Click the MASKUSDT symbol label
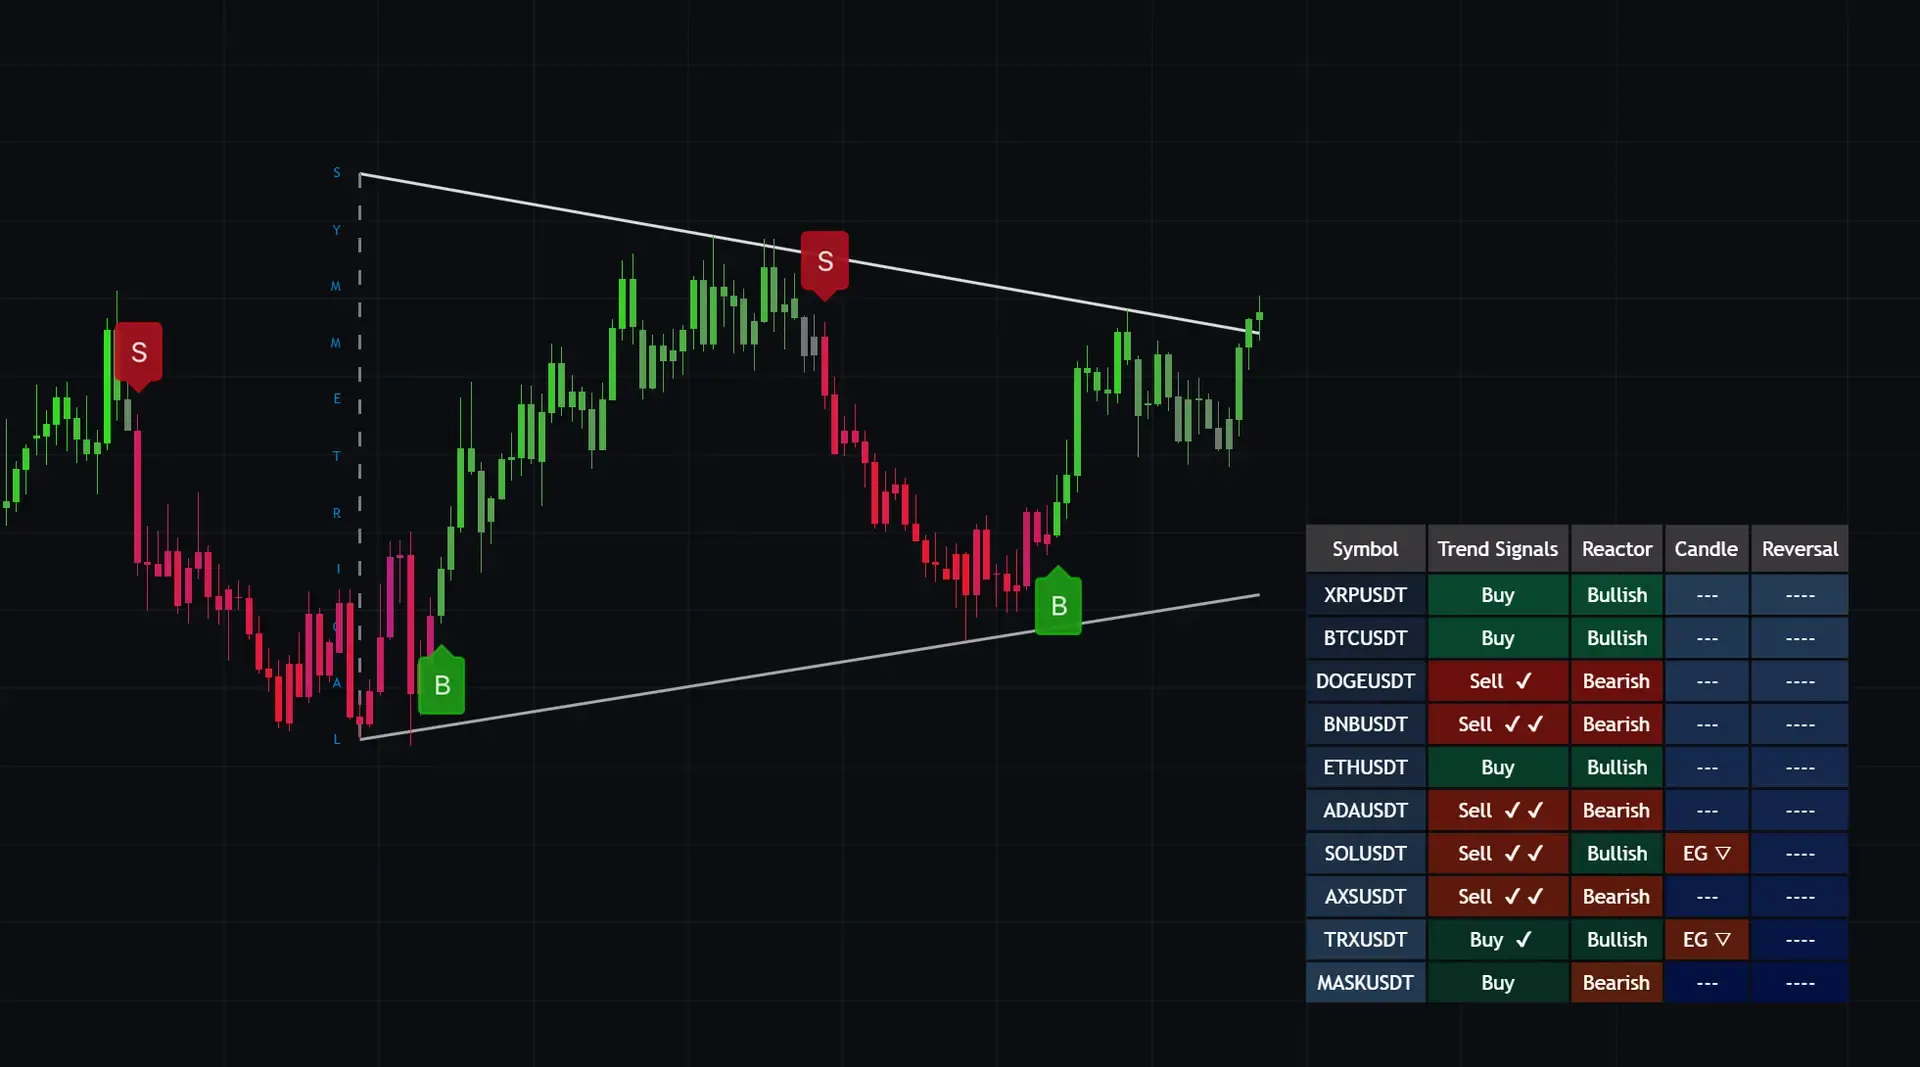1920x1067 pixels. point(1365,982)
